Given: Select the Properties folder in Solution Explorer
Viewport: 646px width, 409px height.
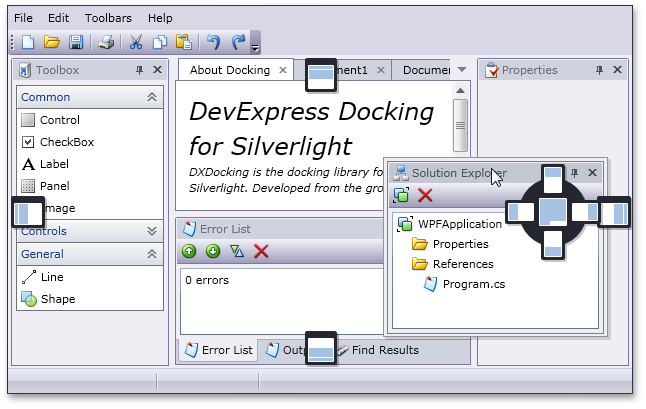Looking at the screenshot, I should 450,244.
